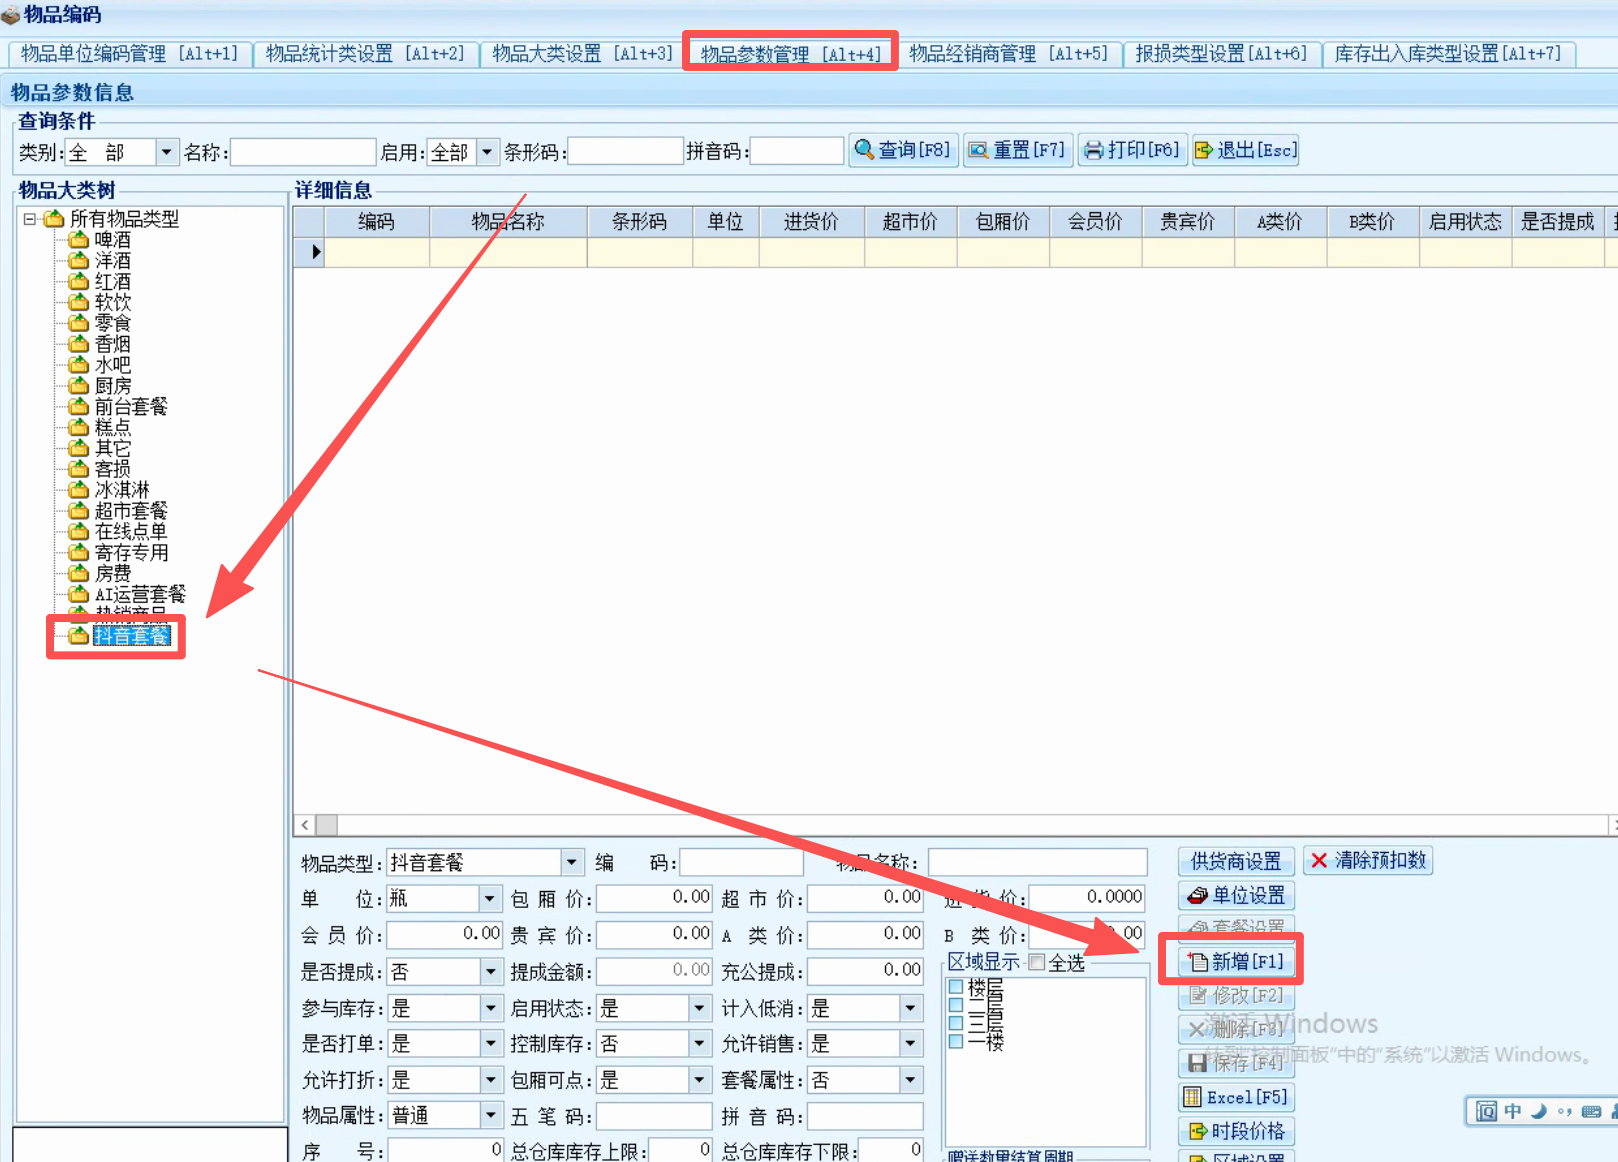1618x1162 pixels.
Task: Switch to 物品大类设置 tab
Action: [x=581, y=54]
